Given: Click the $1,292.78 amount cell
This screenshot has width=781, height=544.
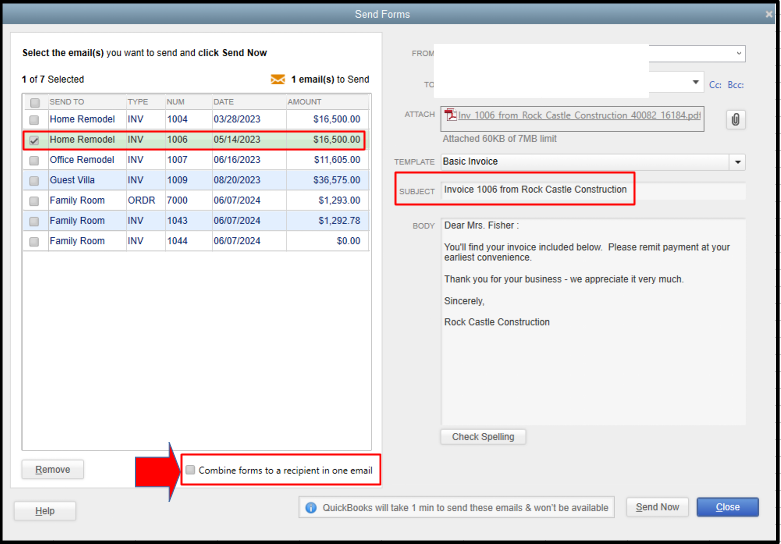Looking at the screenshot, I should (x=327, y=220).
